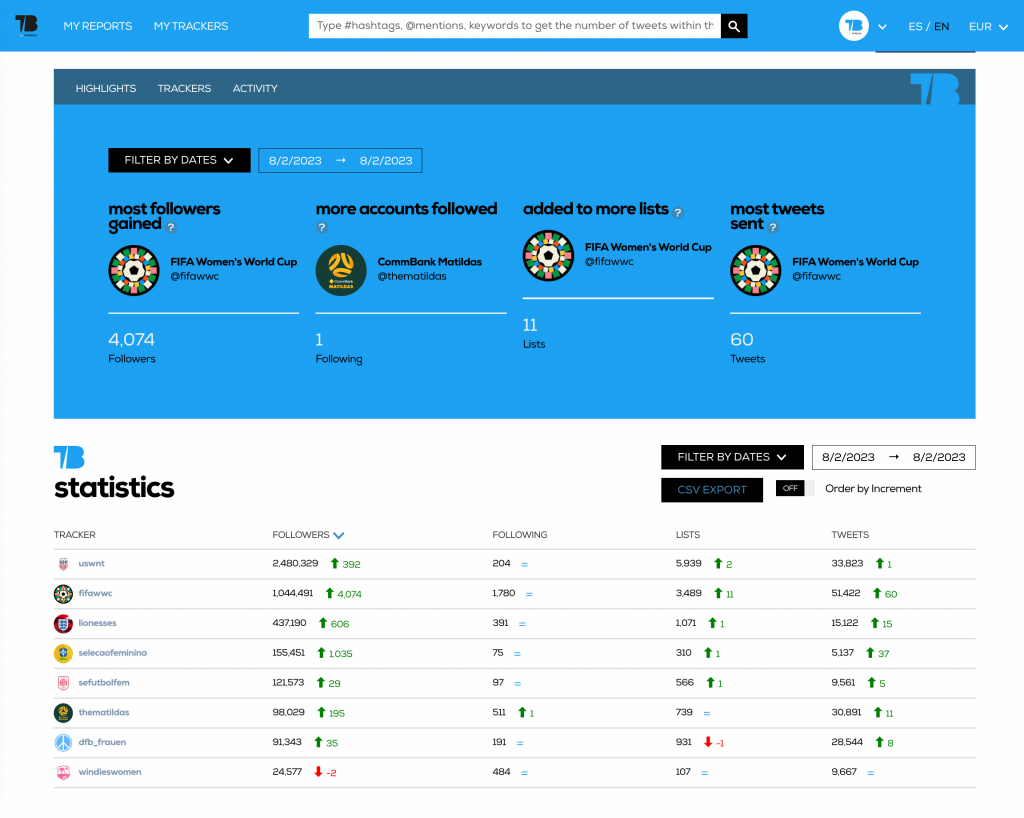Open My Reports from the top menu
Viewport: 1024px width, 818px height.
point(97,26)
